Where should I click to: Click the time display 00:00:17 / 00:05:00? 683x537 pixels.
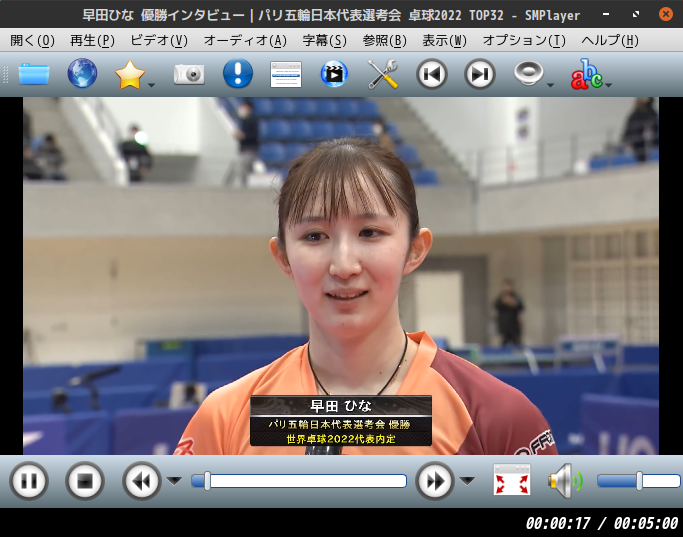point(602,523)
